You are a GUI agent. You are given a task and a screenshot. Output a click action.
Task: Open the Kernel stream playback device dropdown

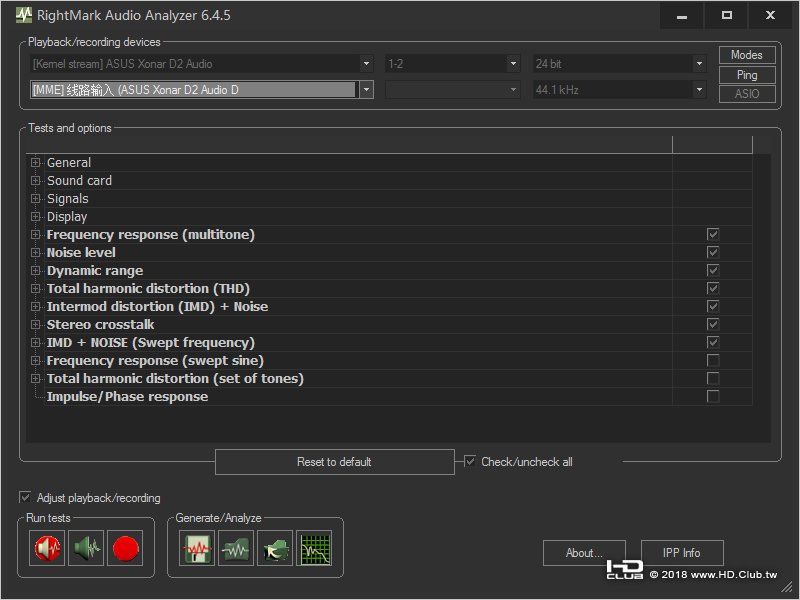366,64
